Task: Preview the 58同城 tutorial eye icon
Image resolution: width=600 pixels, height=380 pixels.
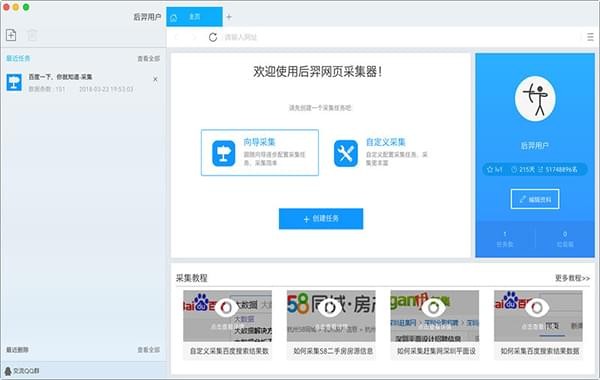Action: (330, 308)
